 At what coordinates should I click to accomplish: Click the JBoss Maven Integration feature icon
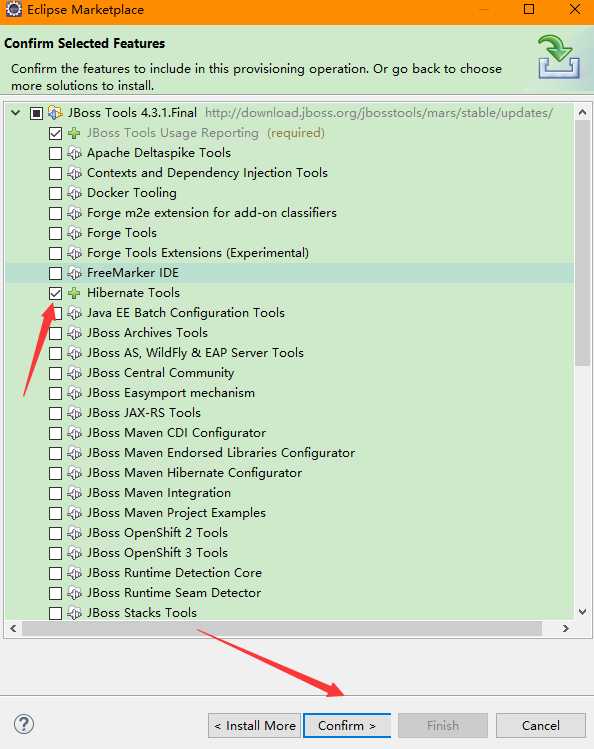pos(74,493)
